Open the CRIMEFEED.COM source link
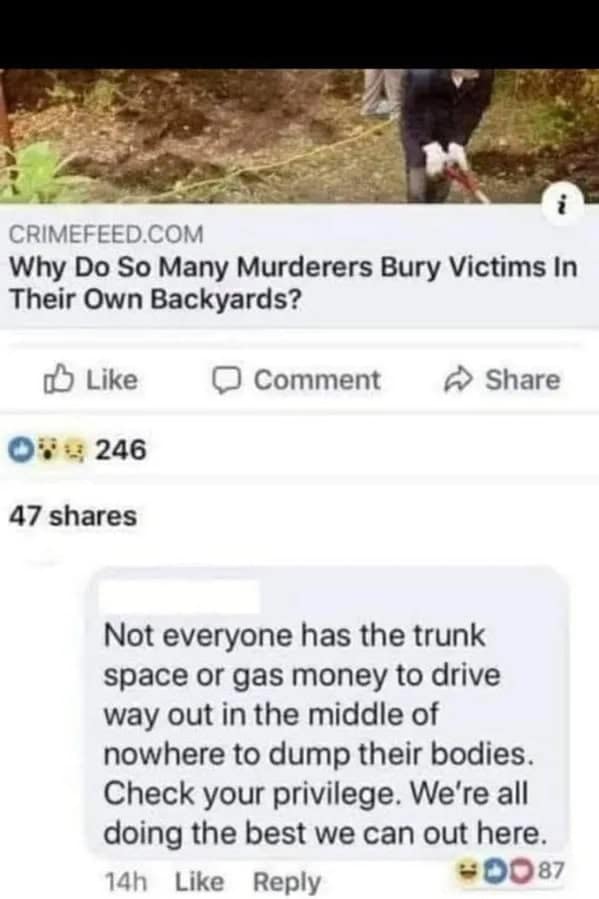This screenshot has height=899, width=599. (x=106, y=234)
